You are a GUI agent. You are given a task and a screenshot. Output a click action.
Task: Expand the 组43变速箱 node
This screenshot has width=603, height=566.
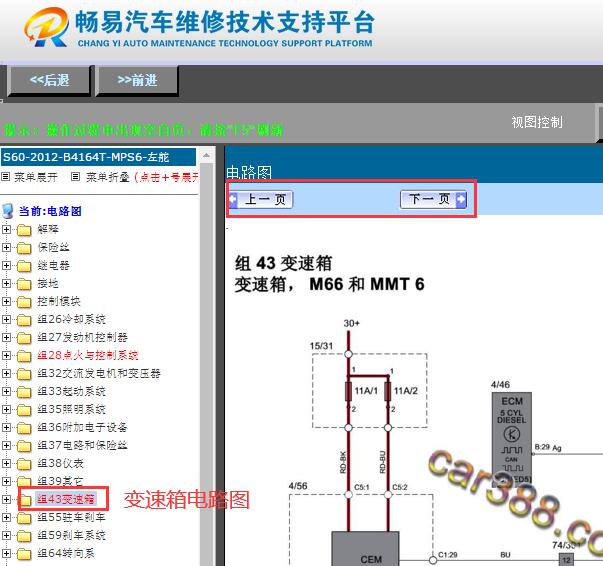point(6,499)
